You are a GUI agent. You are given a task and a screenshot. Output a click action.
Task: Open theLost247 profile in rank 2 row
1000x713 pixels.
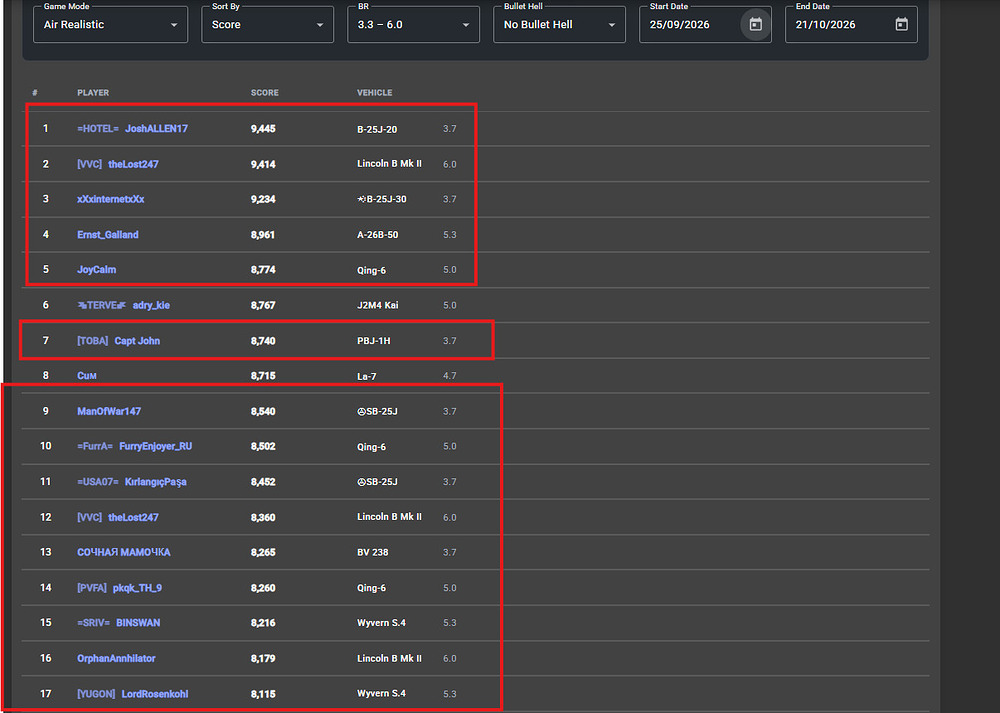click(x=133, y=165)
